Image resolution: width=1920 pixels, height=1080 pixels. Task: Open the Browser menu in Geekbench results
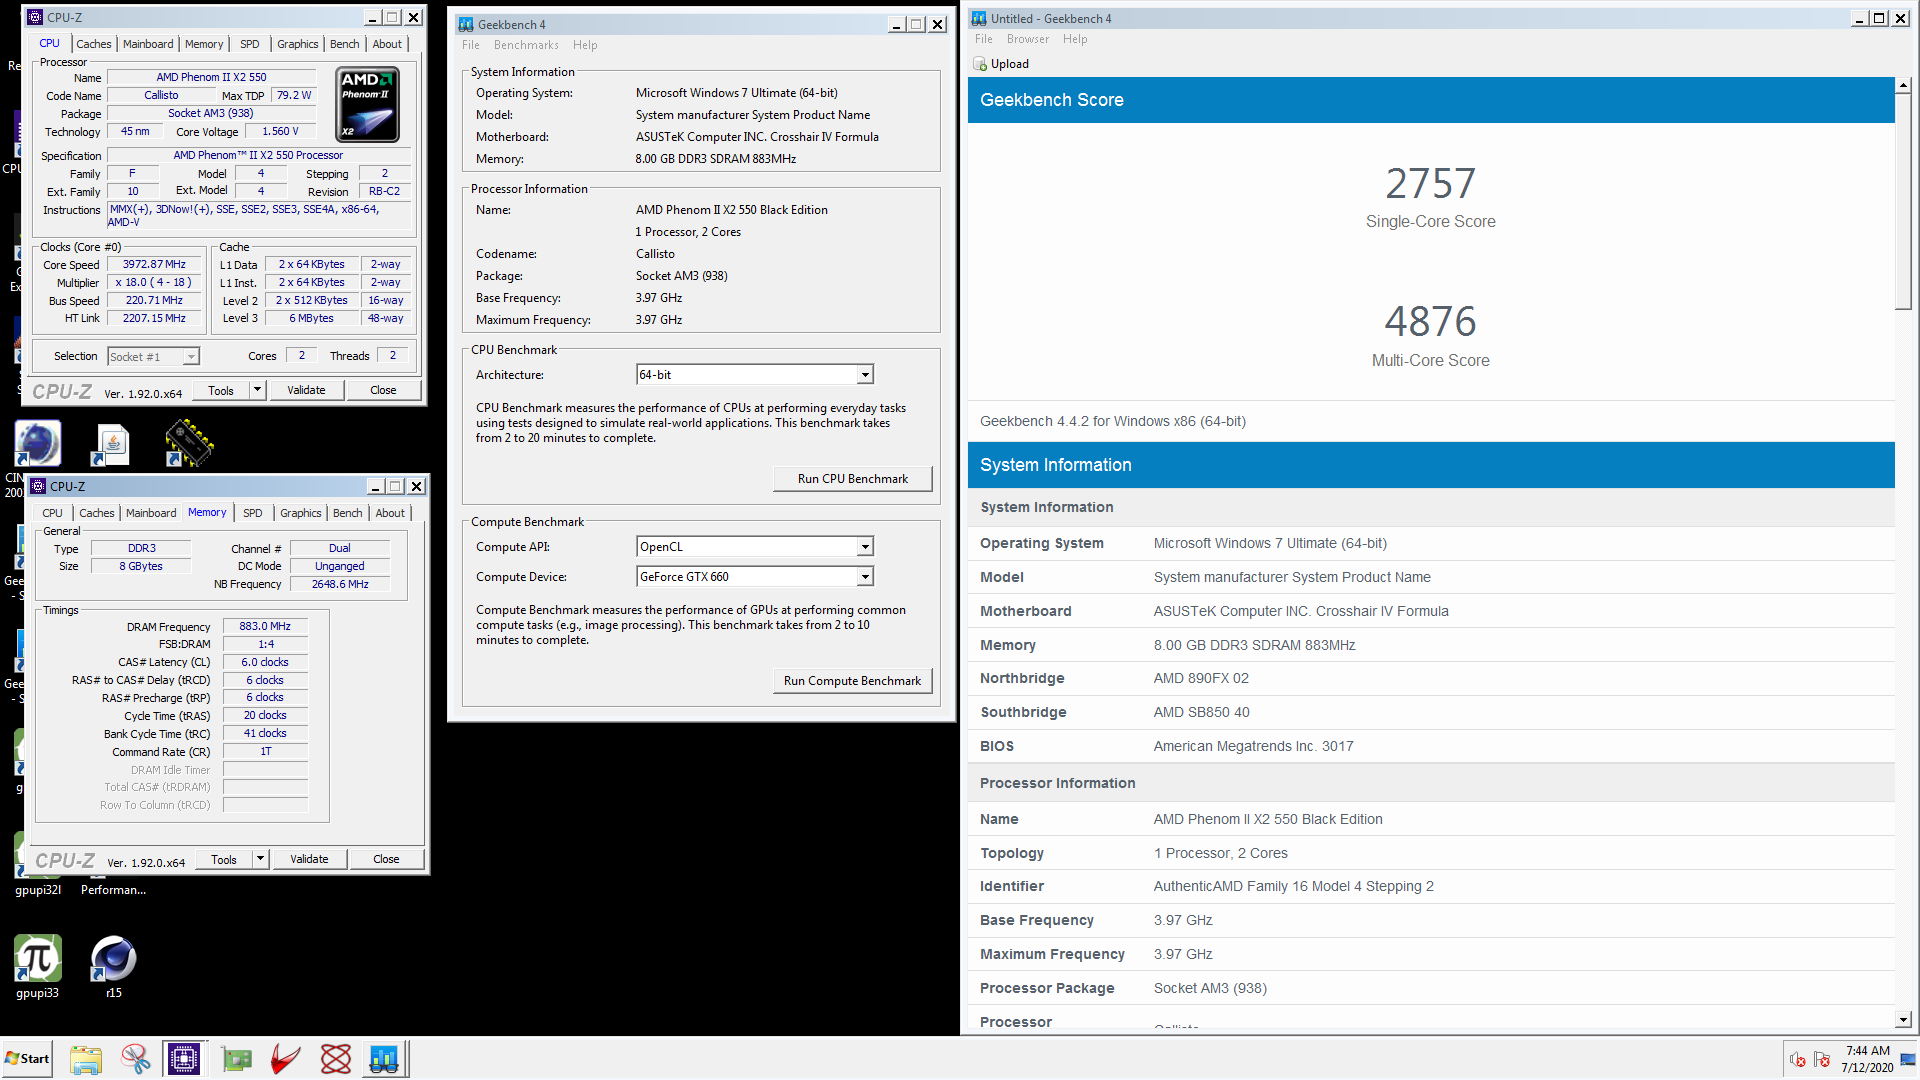pos(1028,39)
